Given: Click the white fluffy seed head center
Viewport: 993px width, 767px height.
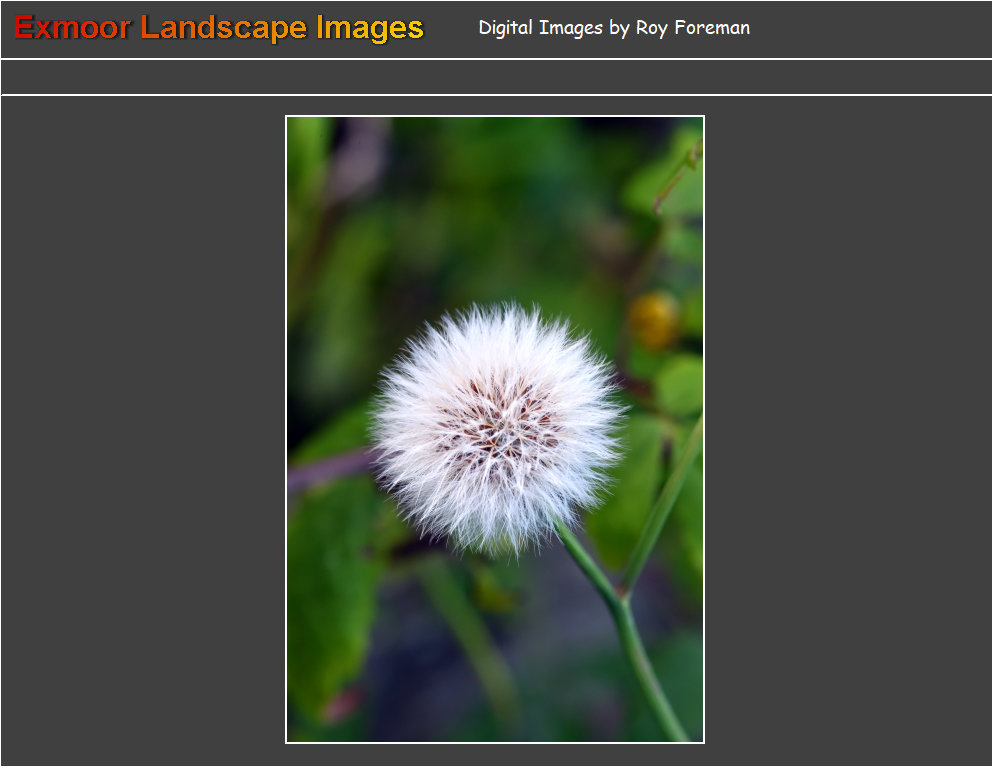Looking at the screenshot, I should coord(497,425).
